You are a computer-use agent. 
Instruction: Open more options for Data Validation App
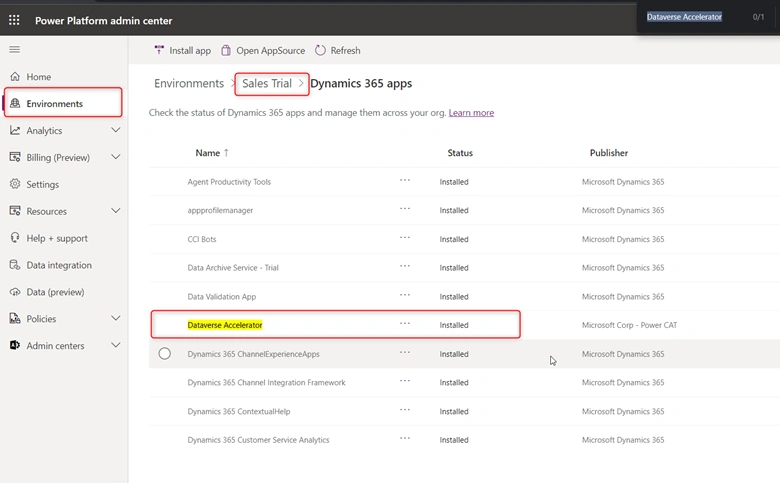click(x=405, y=295)
